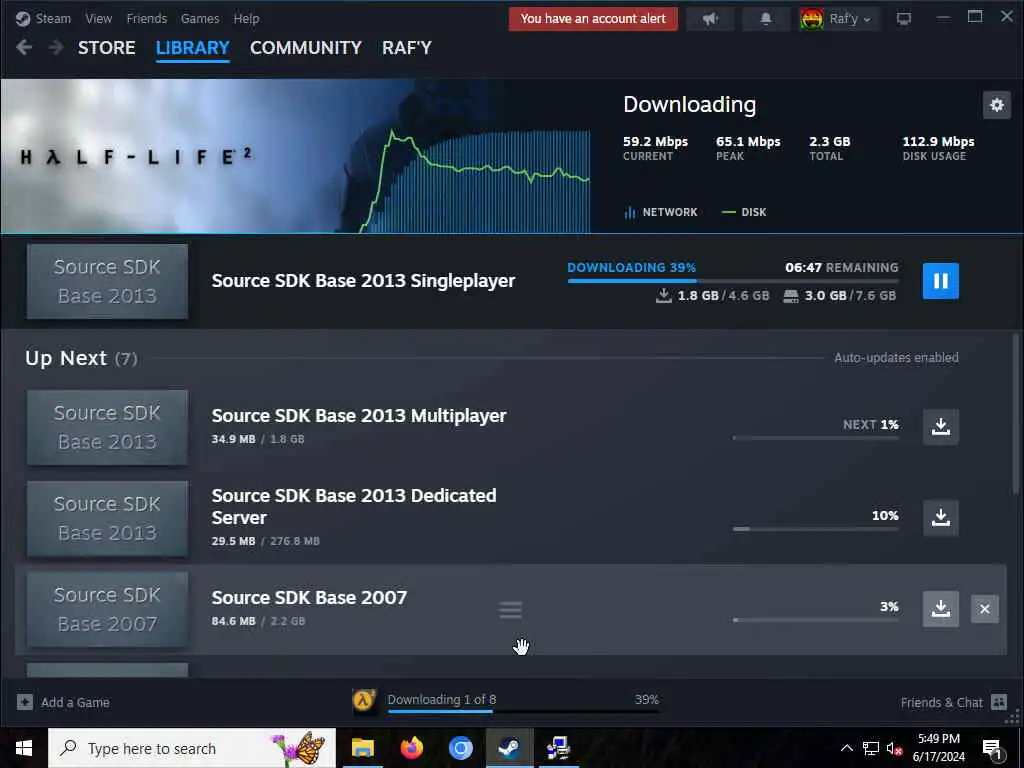Open the Raf'y account dropdown
This screenshot has width=1024, height=768.
(850, 18)
